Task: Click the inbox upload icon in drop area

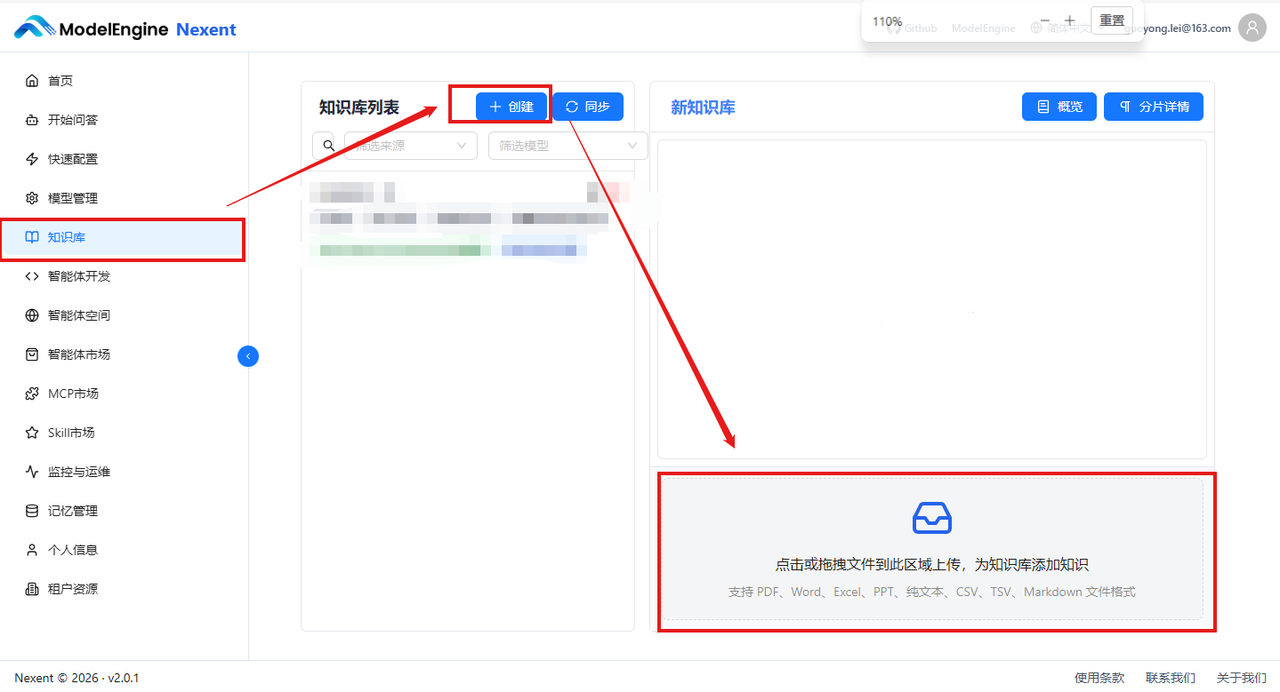Action: 932,518
